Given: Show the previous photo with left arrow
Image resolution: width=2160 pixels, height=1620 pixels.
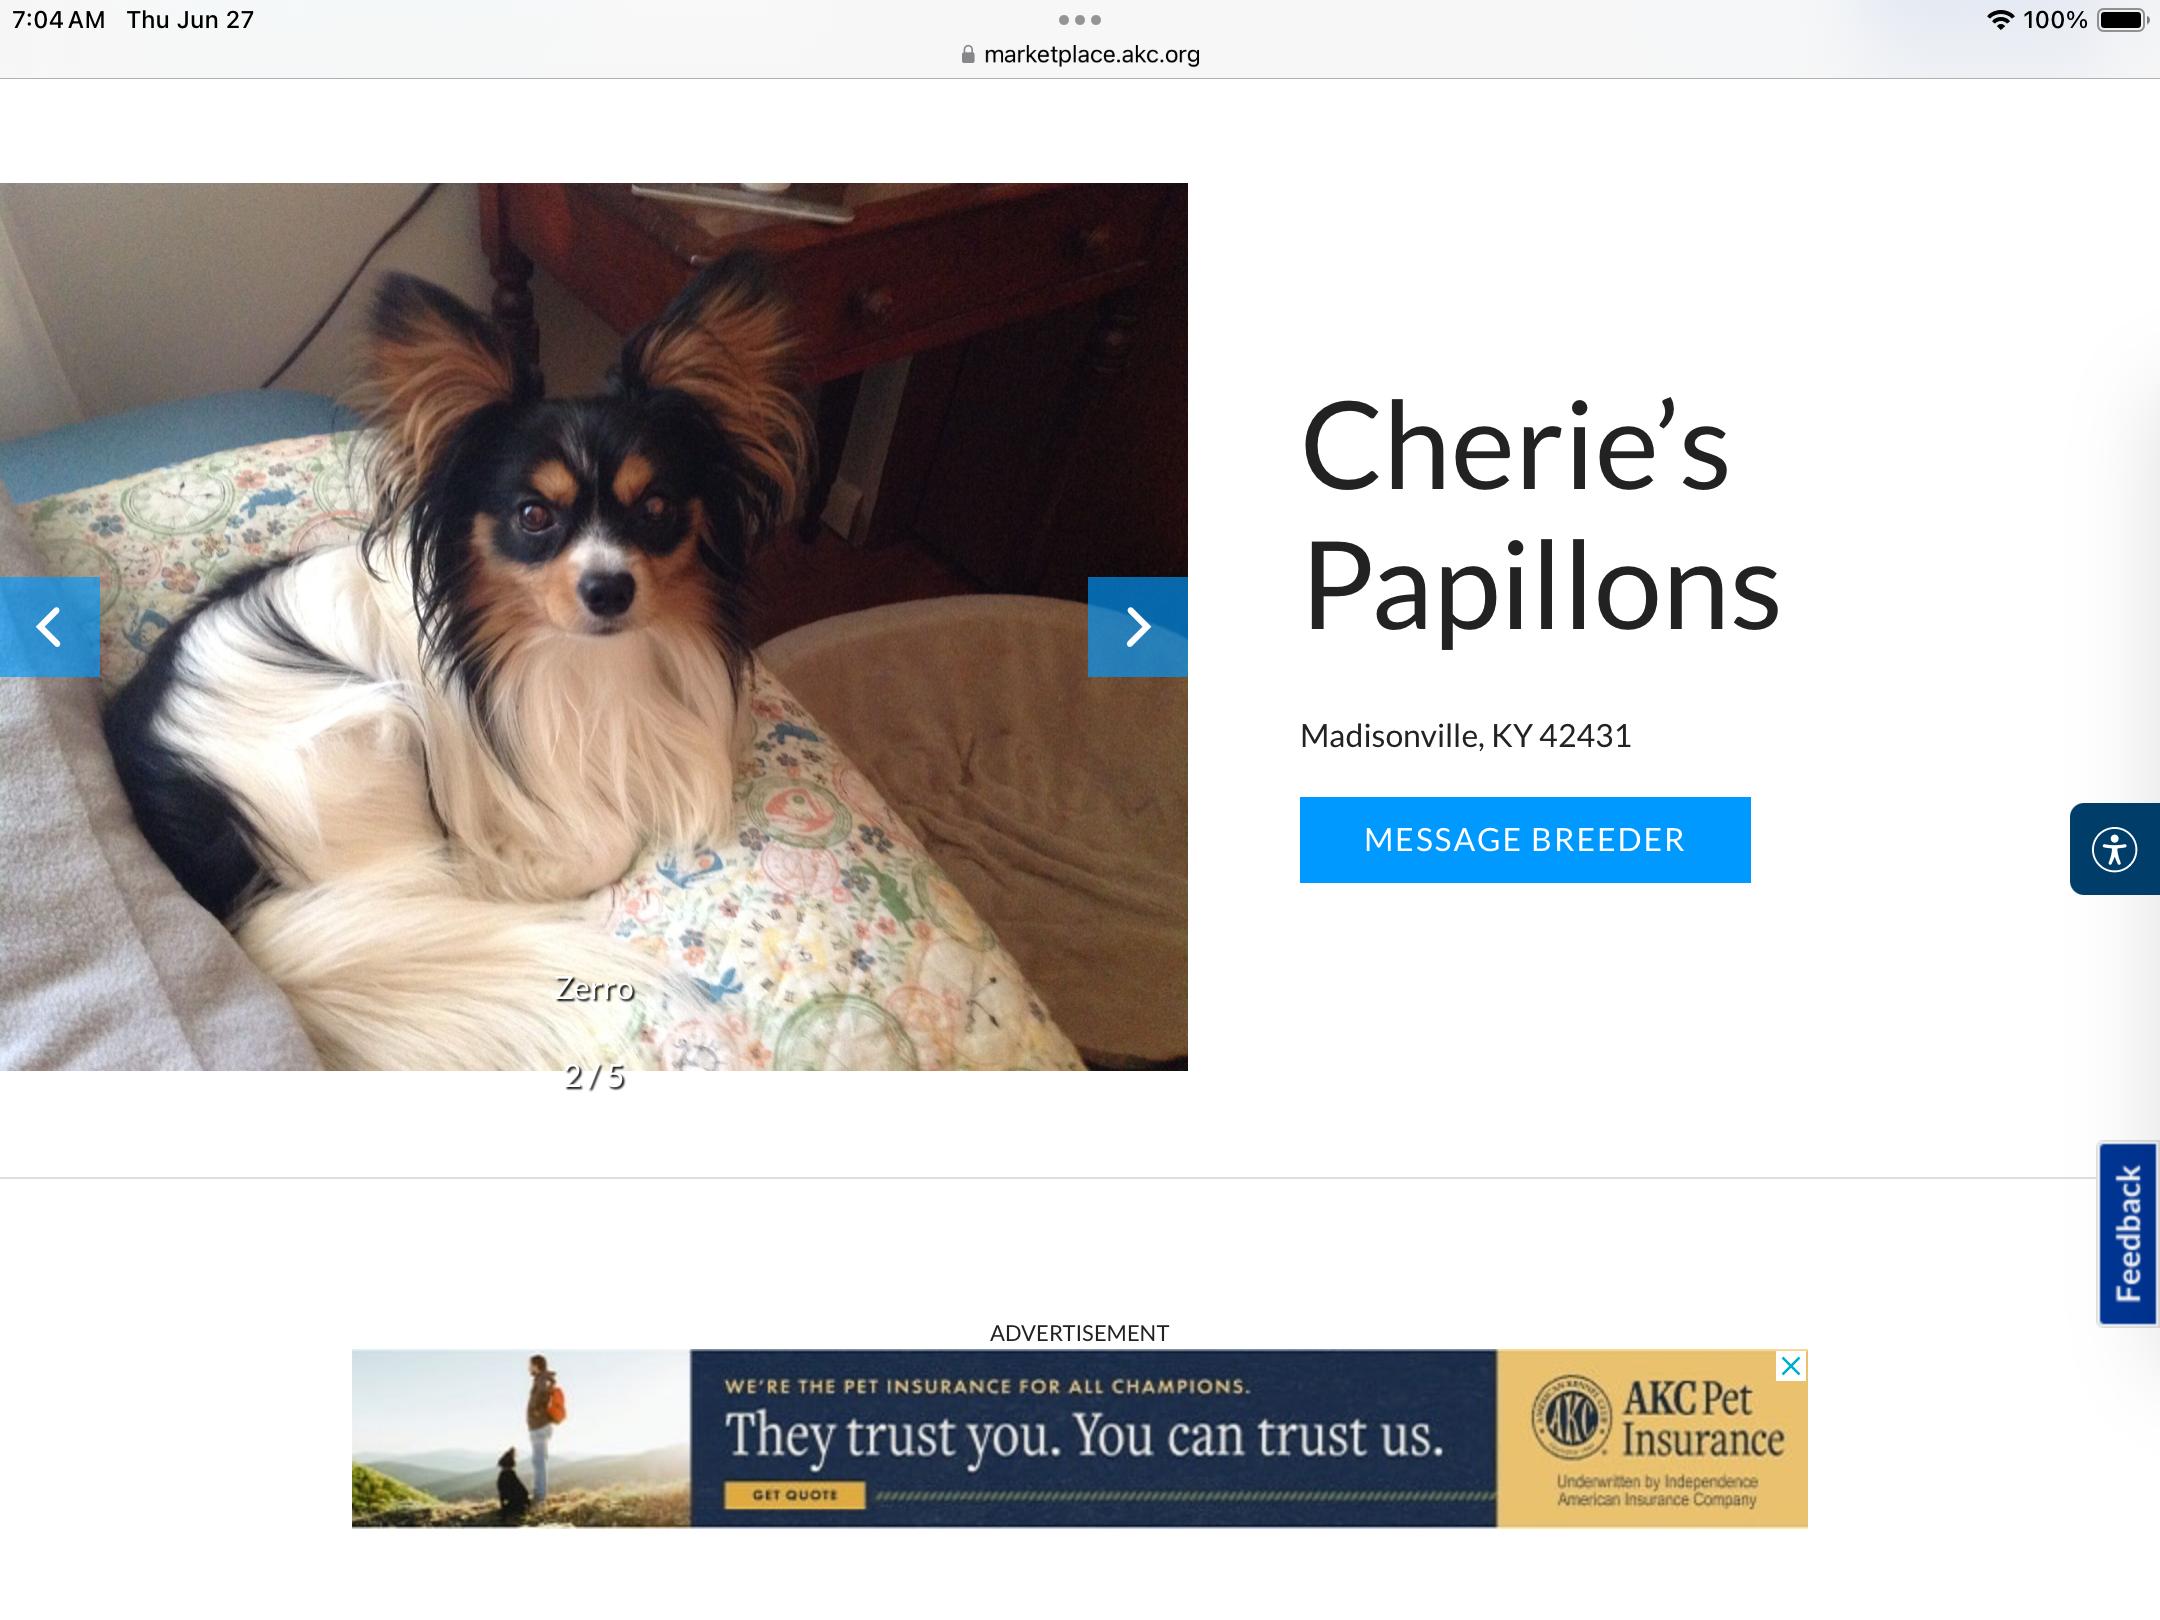Looking at the screenshot, I should click(x=49, y=627).
